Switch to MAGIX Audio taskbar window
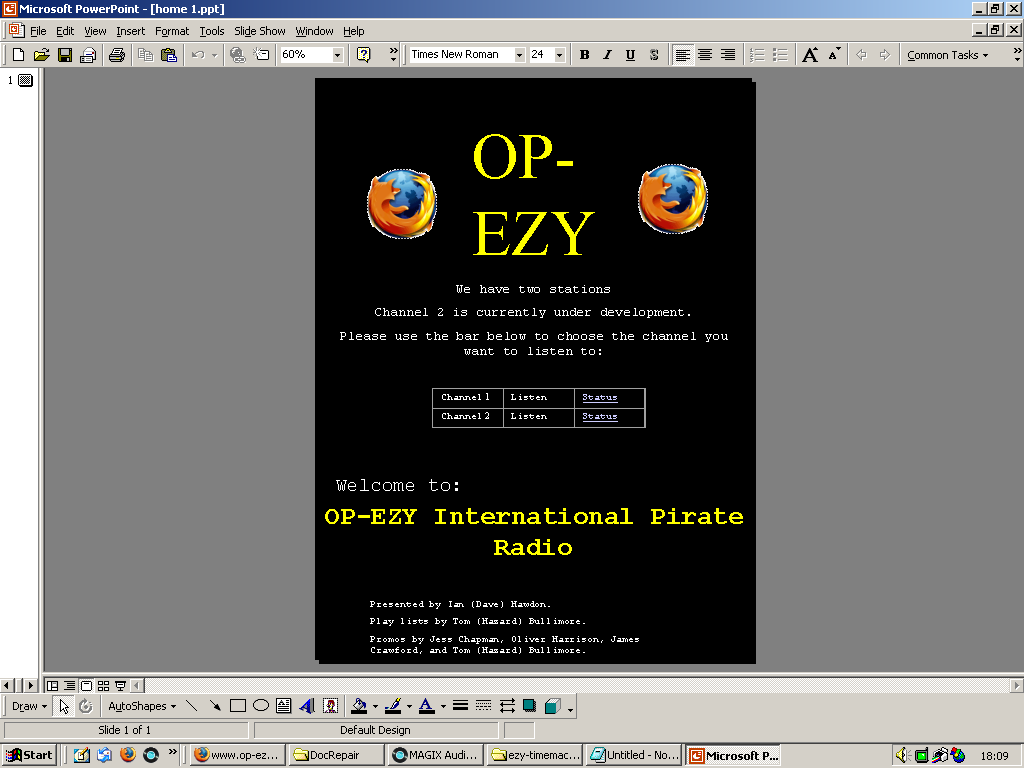The height and width of the screenshot is (768, 1024). [436, 755]
